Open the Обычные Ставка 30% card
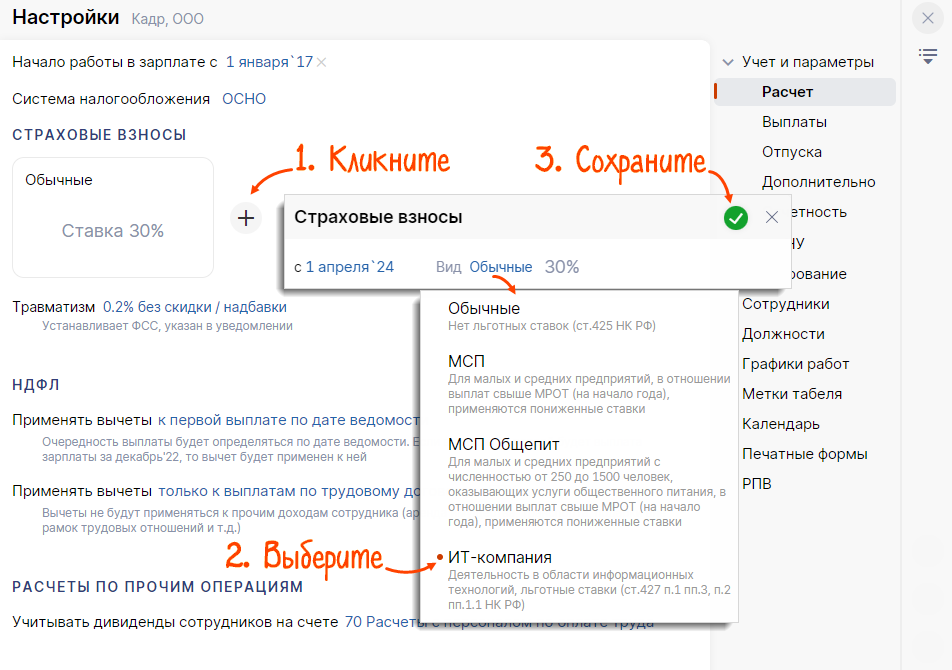Image resolution: width=952 pixels, height=670 pixels. [113, 217]
